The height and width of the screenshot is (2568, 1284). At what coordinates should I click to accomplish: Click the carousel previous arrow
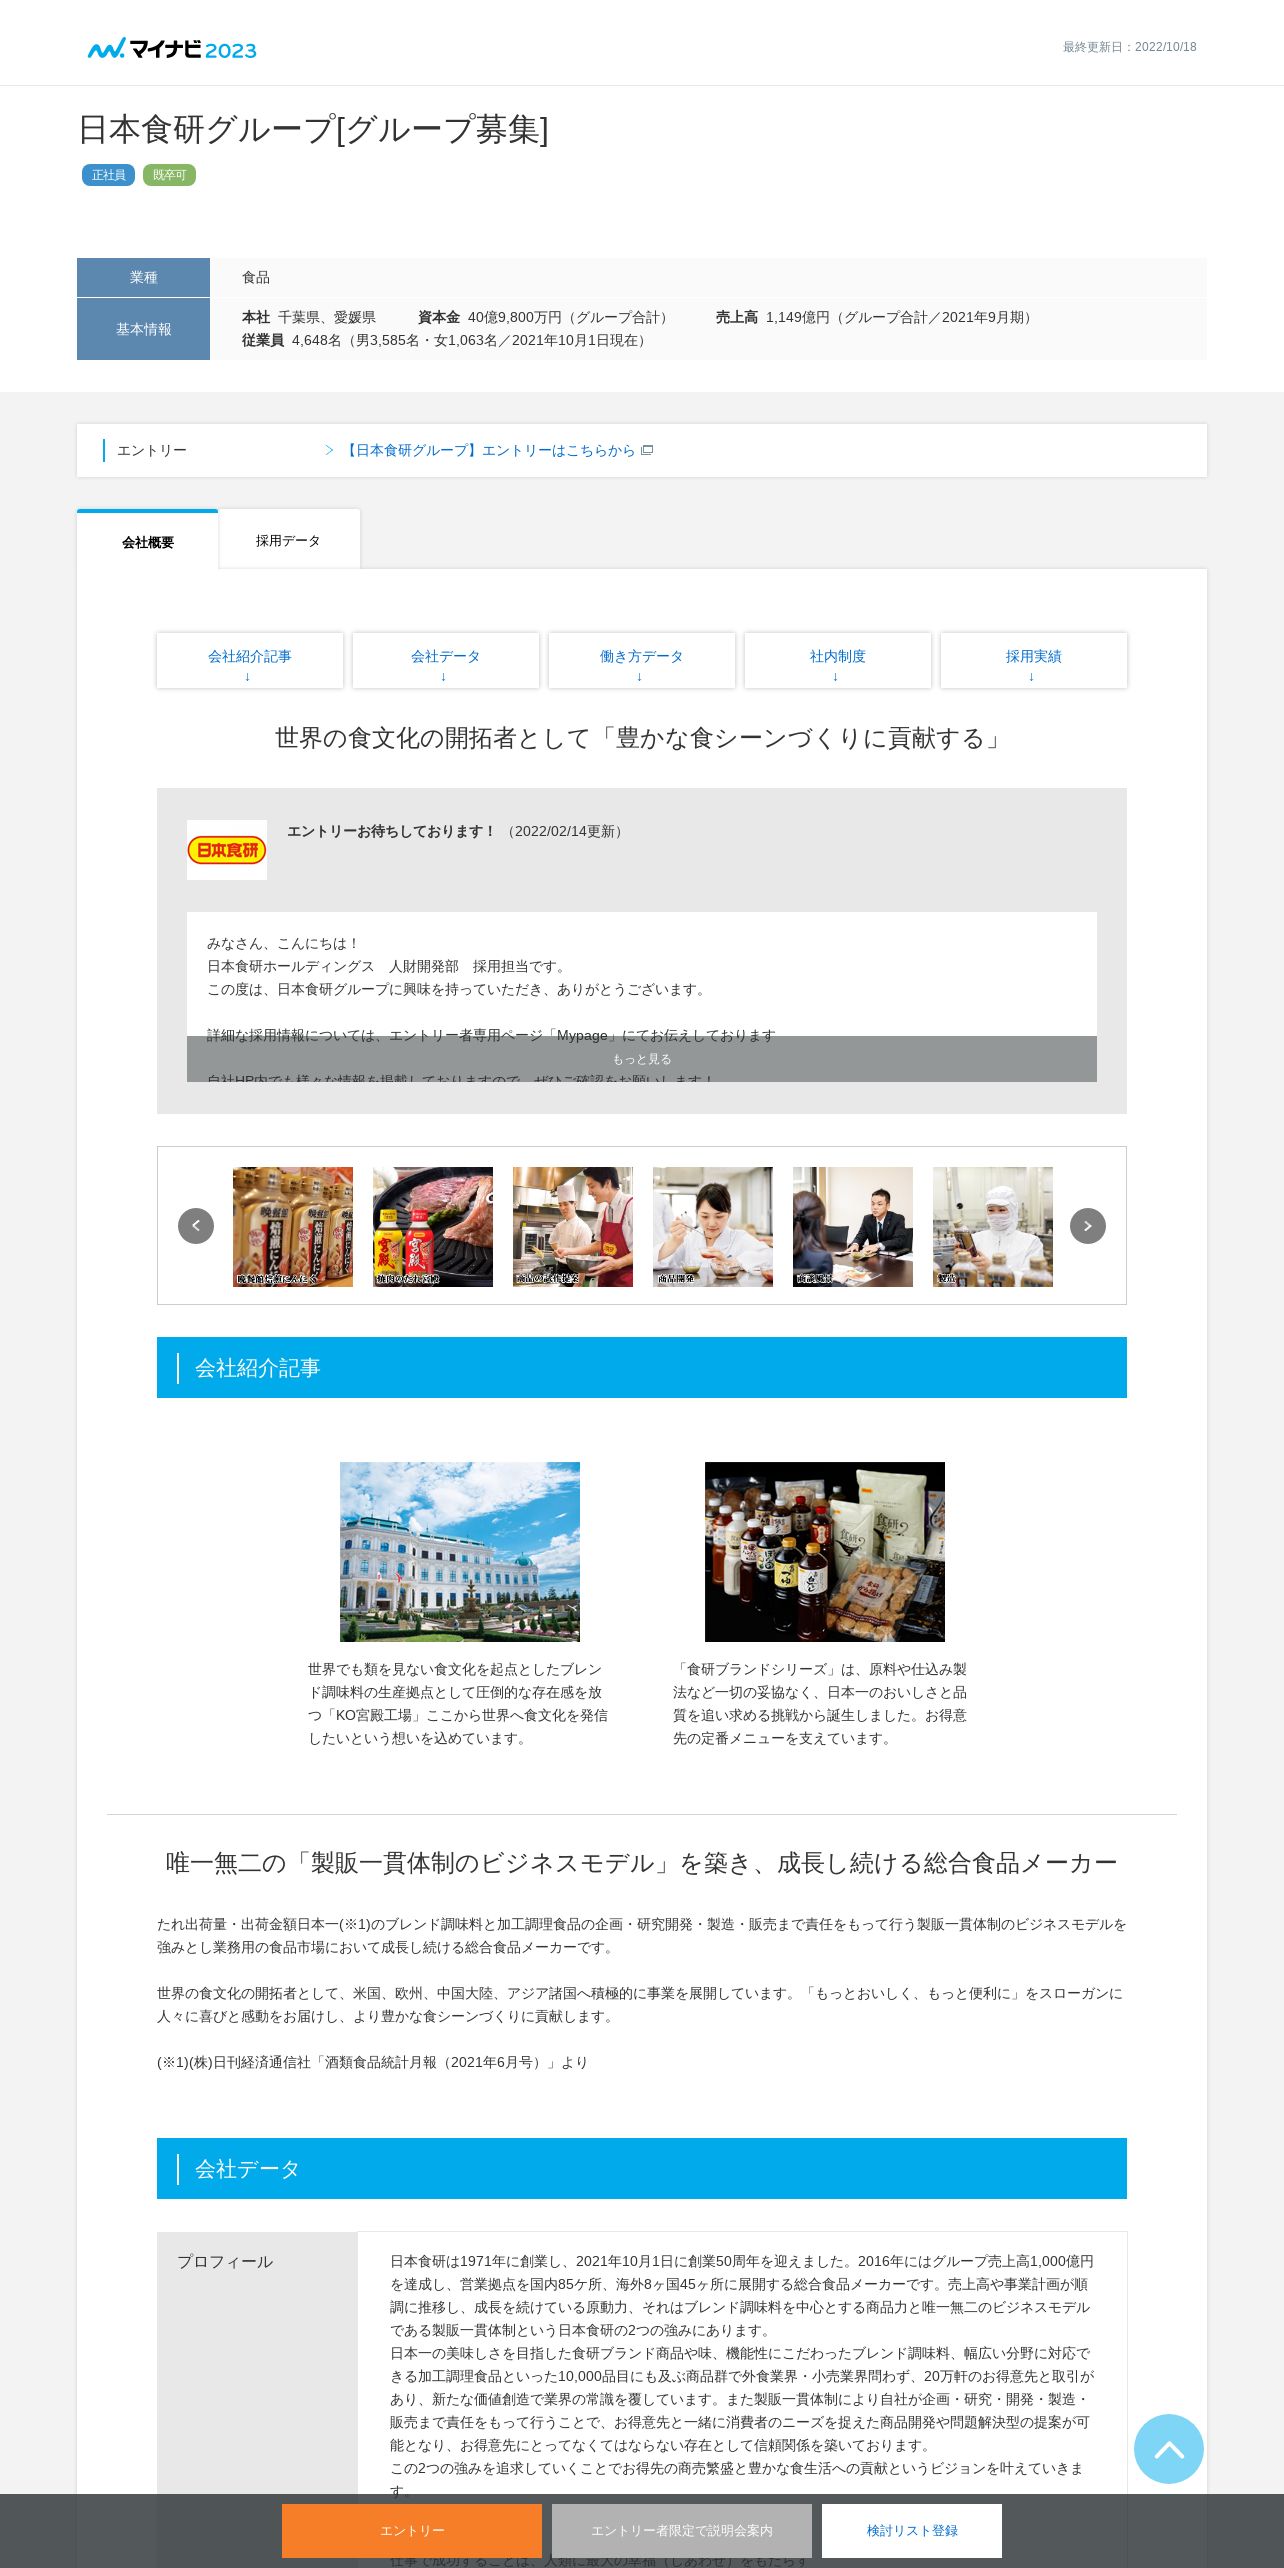point(196,1226)
